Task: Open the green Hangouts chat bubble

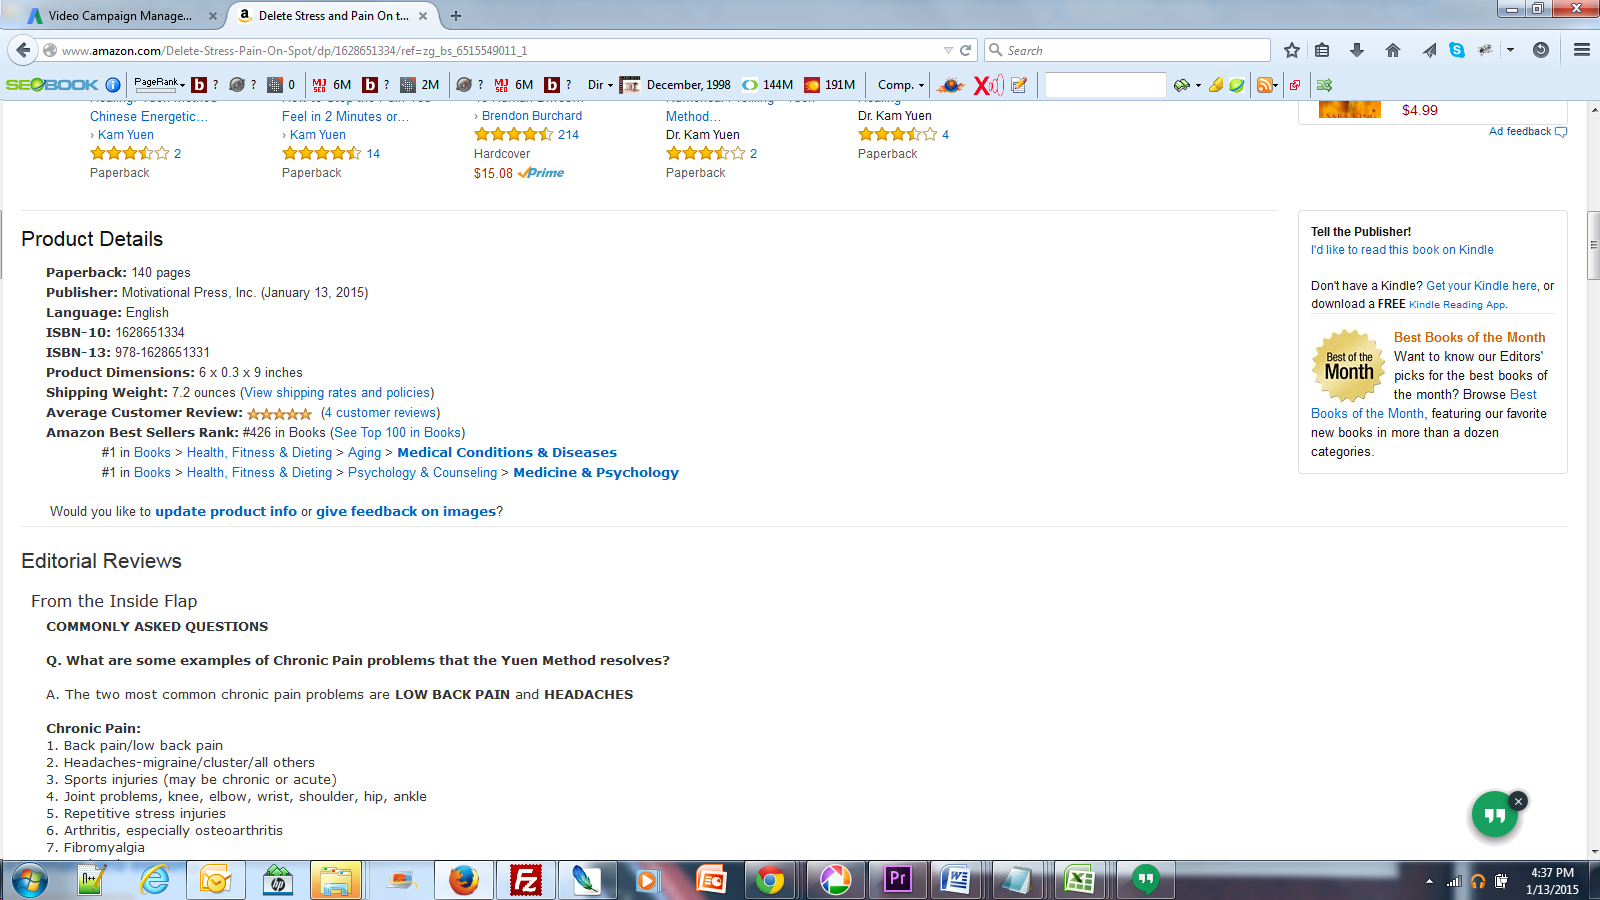Action: pos(1494,815)
